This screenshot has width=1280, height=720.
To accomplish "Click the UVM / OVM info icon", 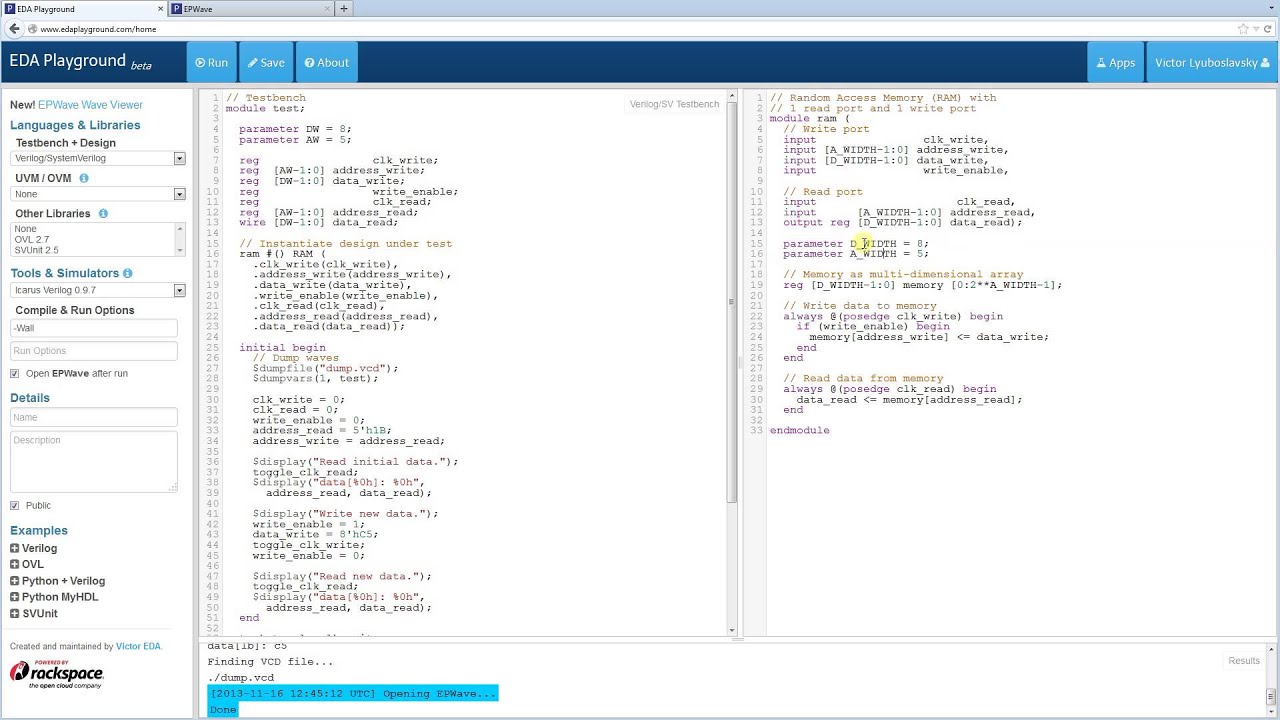I will 84,178.
